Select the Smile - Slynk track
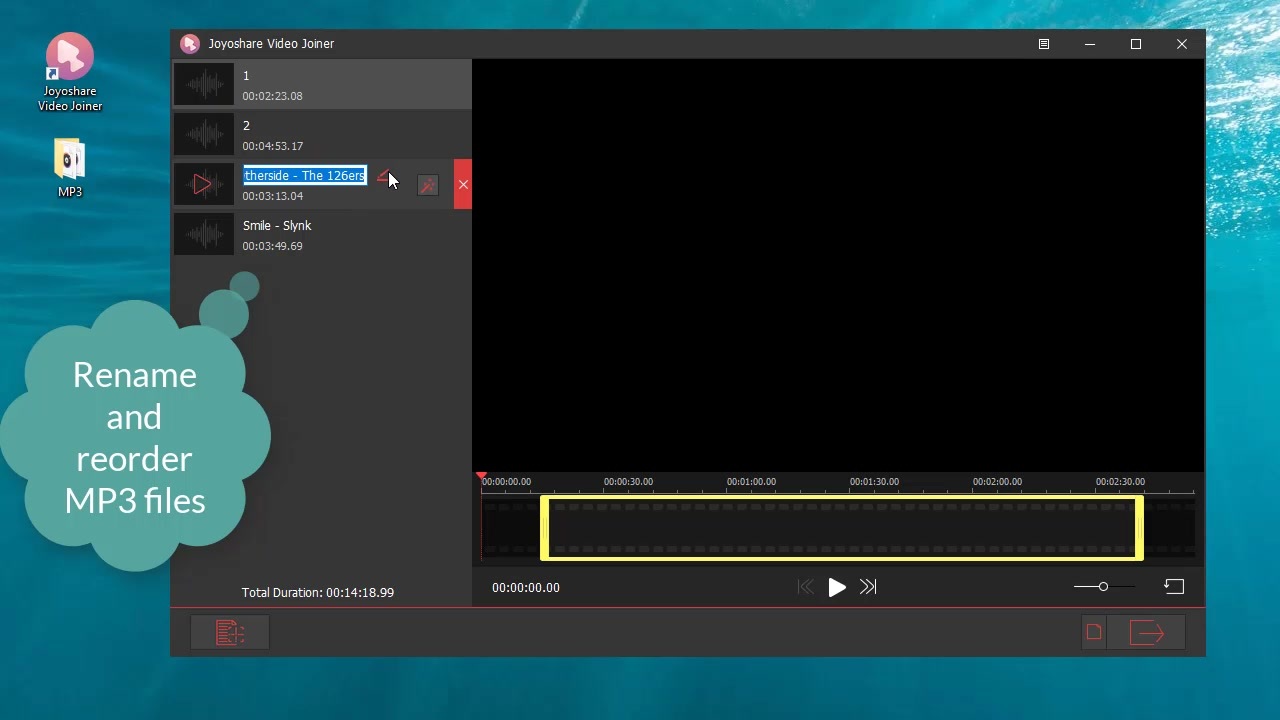Viewport: 1280px width, 720px height. point(322,234)
